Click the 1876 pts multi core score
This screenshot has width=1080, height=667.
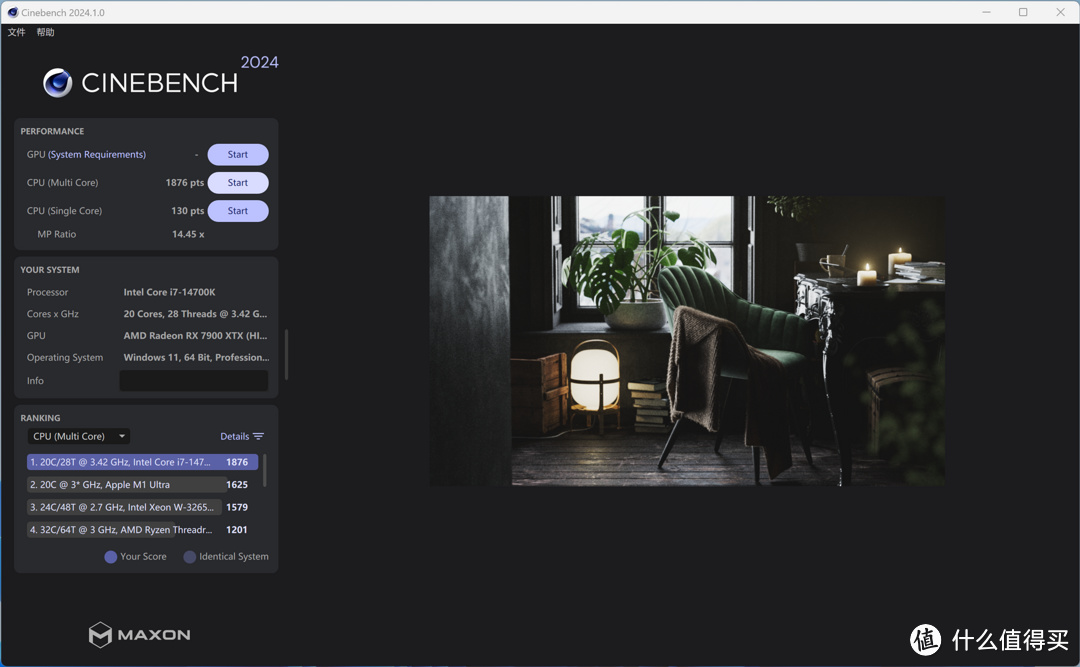point(185,183)
